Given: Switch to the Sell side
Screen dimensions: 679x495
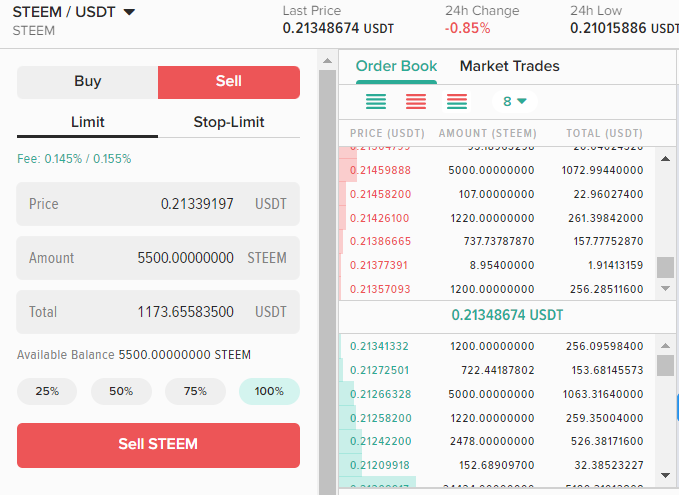Looking at the screenshot, I should (x=229, y=82).
